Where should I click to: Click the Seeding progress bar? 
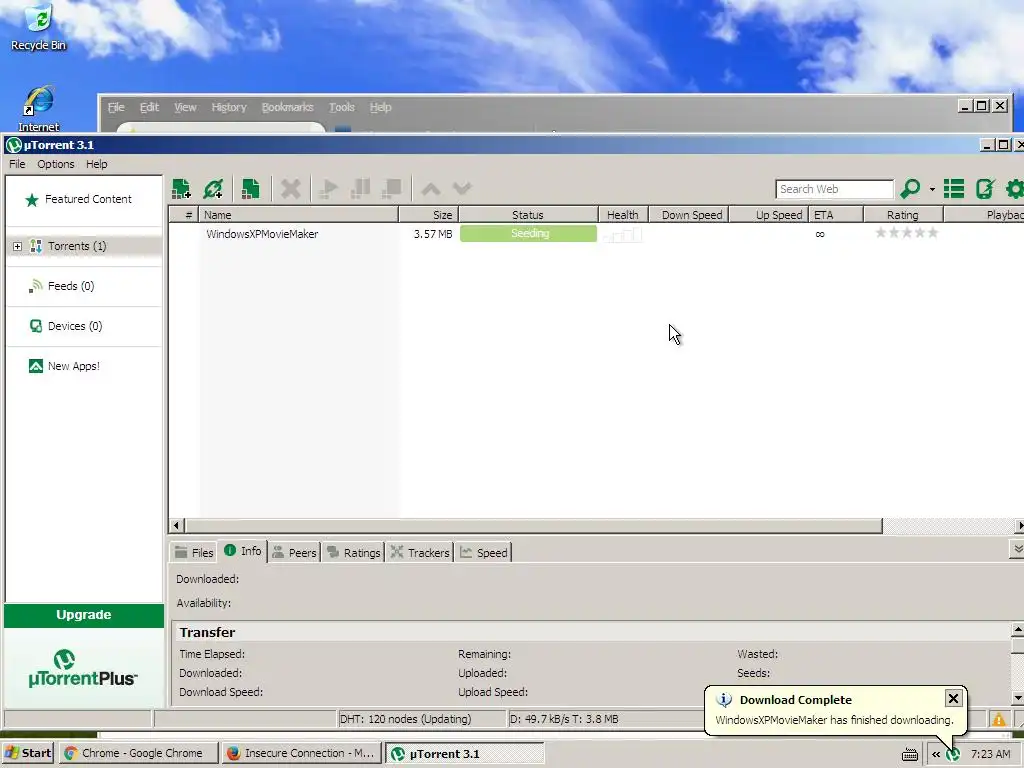click(x=528, y=234)
